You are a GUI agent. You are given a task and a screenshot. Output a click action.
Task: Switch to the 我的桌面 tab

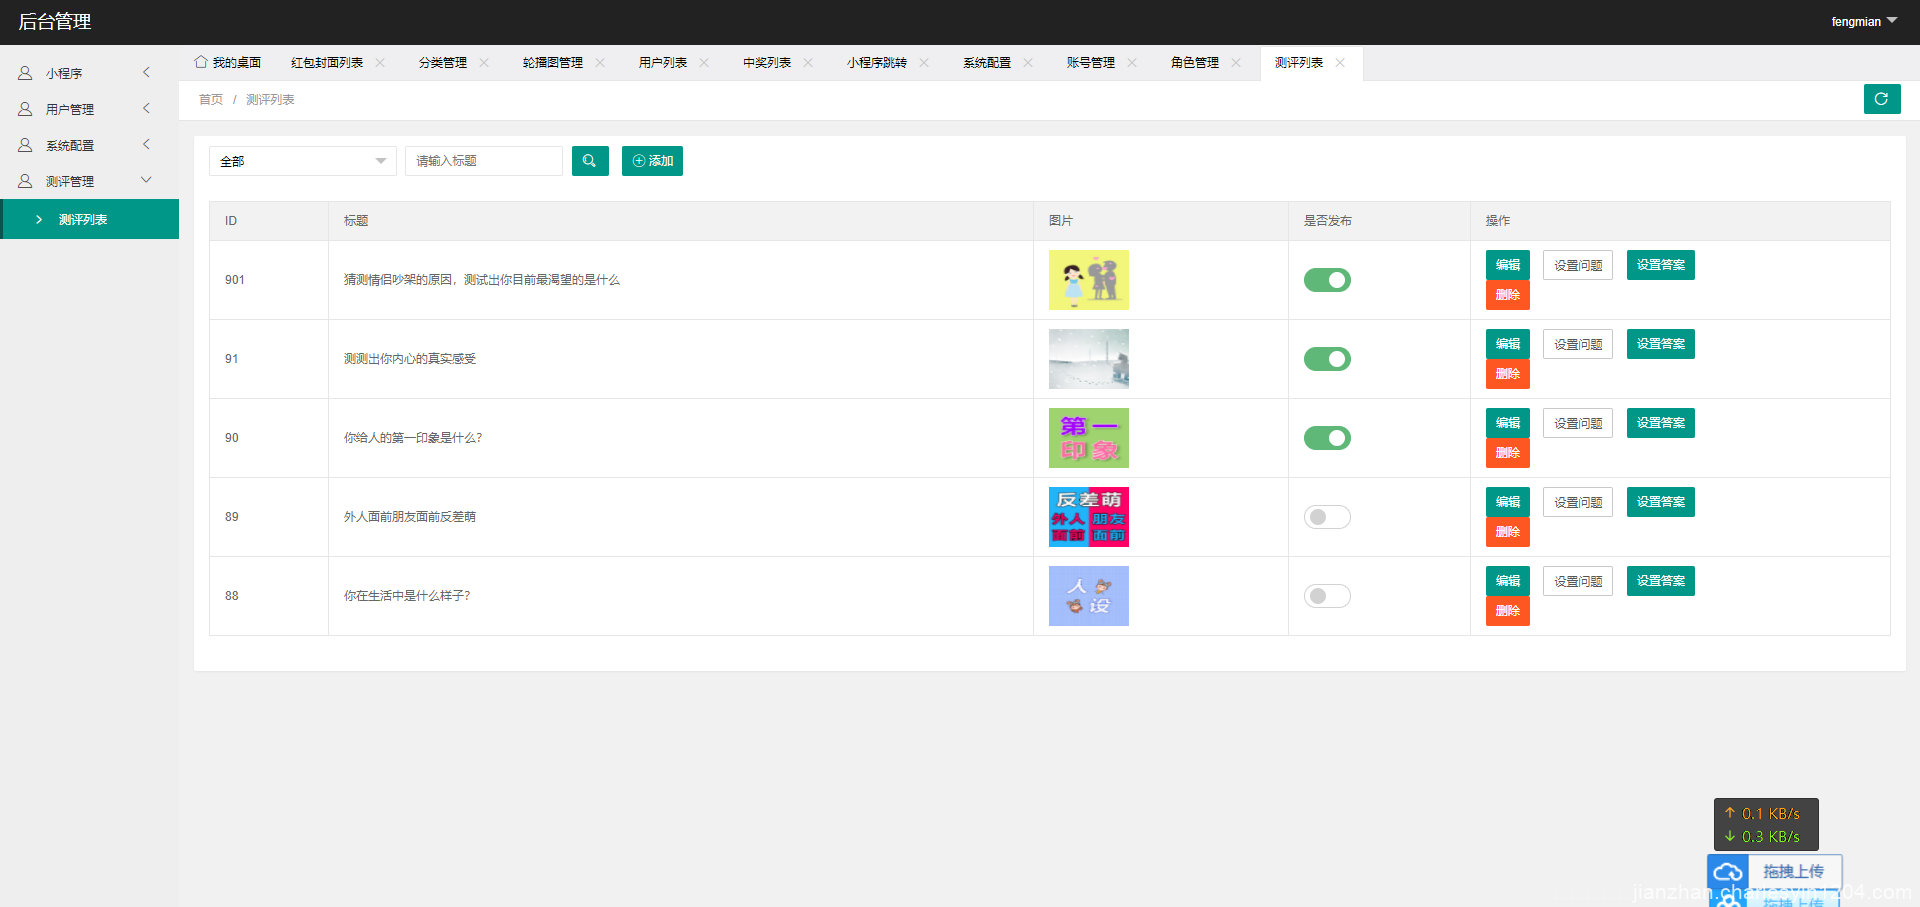point(228,62)
